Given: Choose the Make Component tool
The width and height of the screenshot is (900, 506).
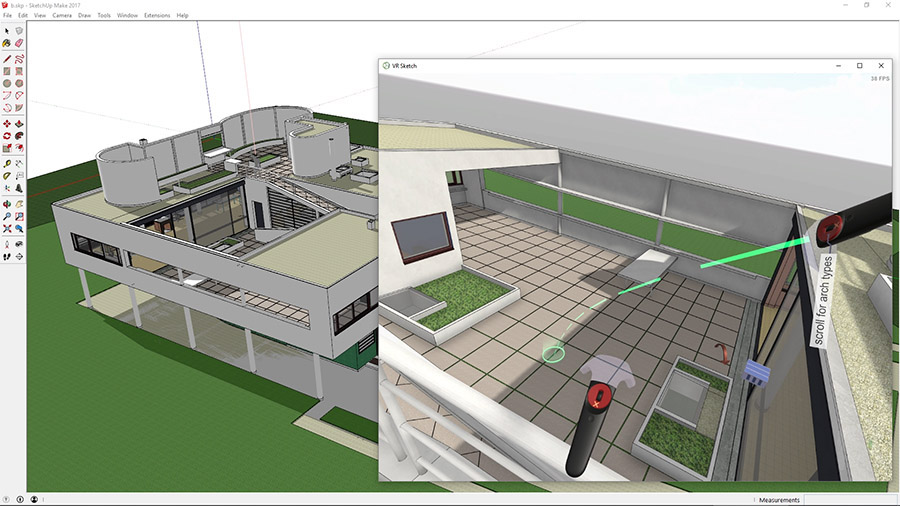Looking at the screenshot, I should (x=19, y=31).
